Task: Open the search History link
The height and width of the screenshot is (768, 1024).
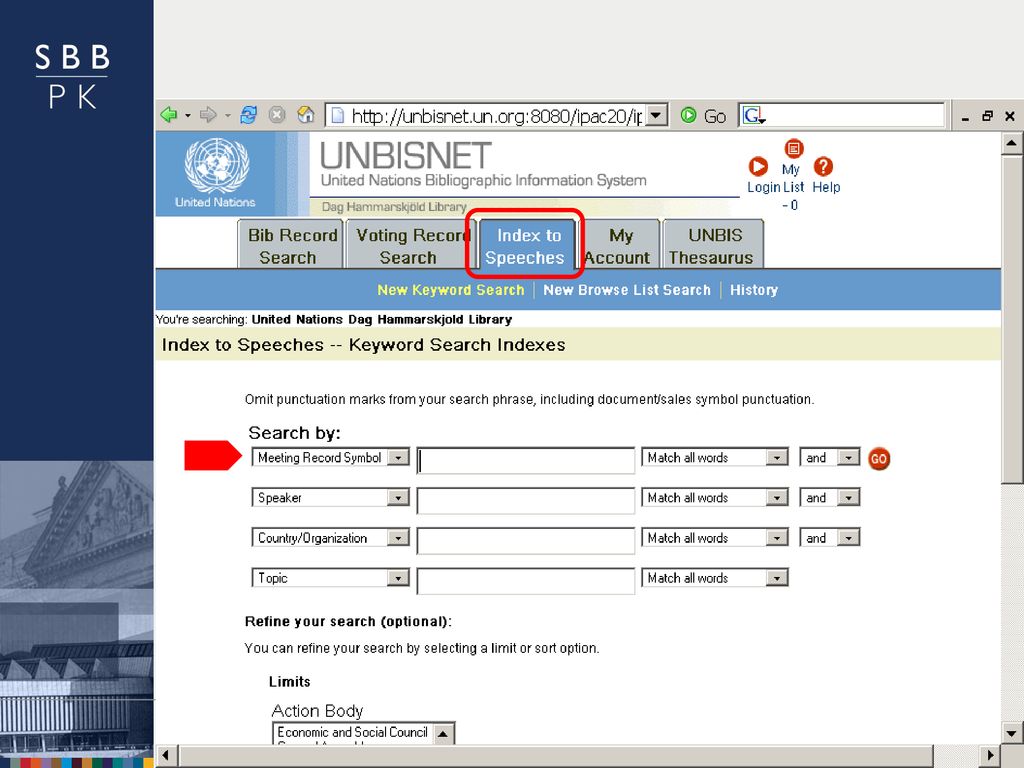Action: 754,290
